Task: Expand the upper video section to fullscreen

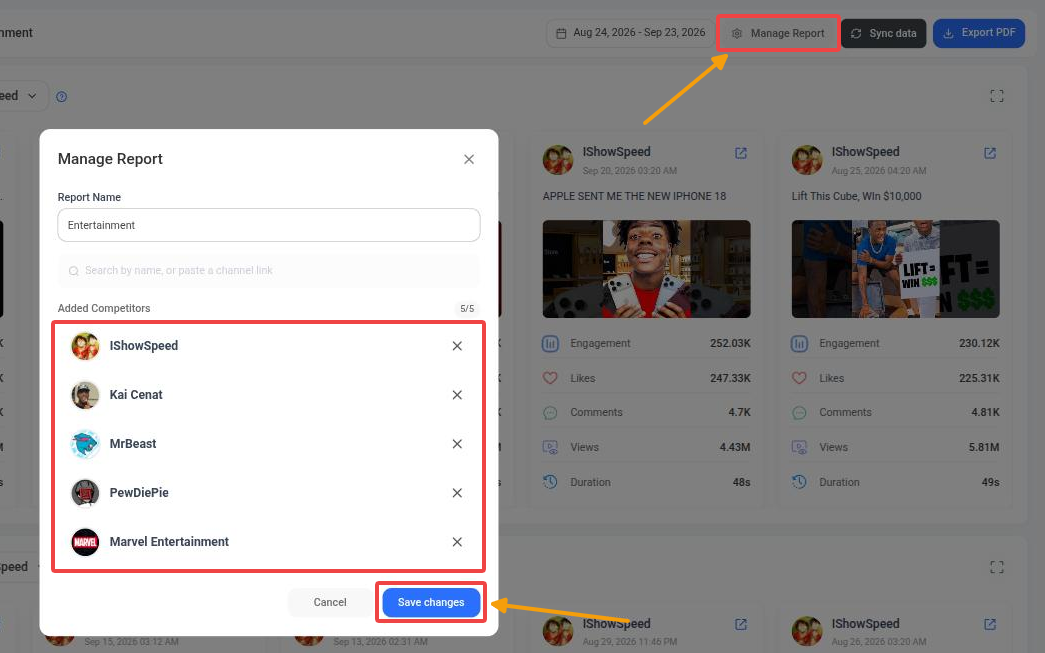Action: pos(996,96)
